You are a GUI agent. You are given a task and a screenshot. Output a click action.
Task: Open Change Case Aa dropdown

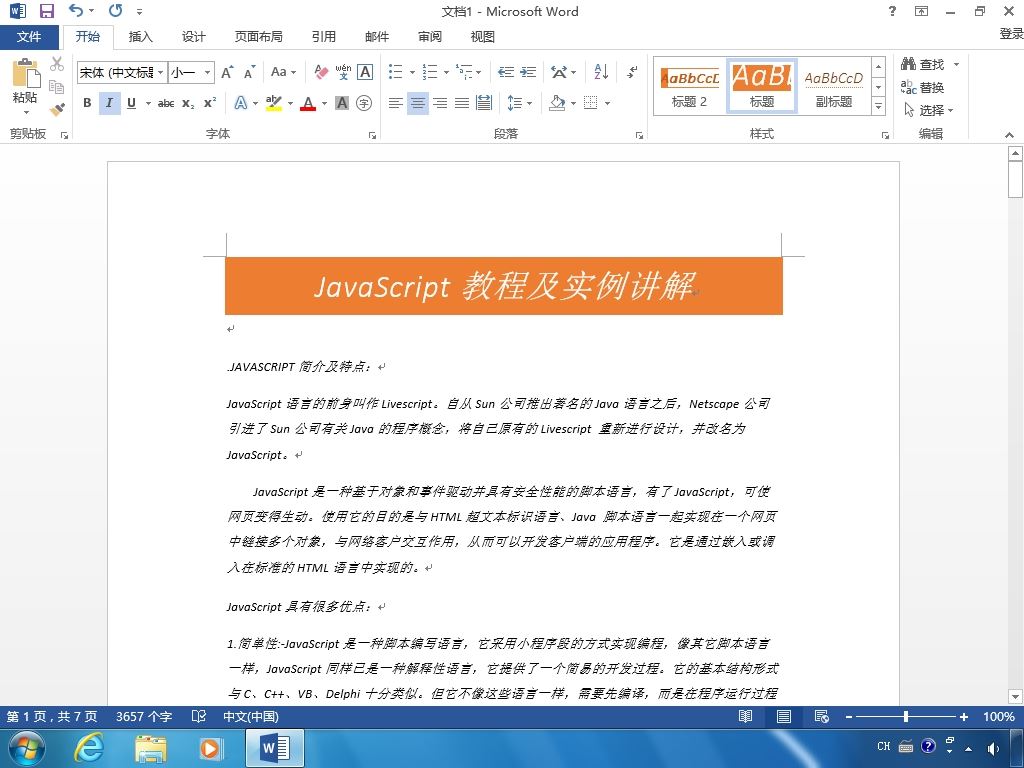(x=283, y=72)
